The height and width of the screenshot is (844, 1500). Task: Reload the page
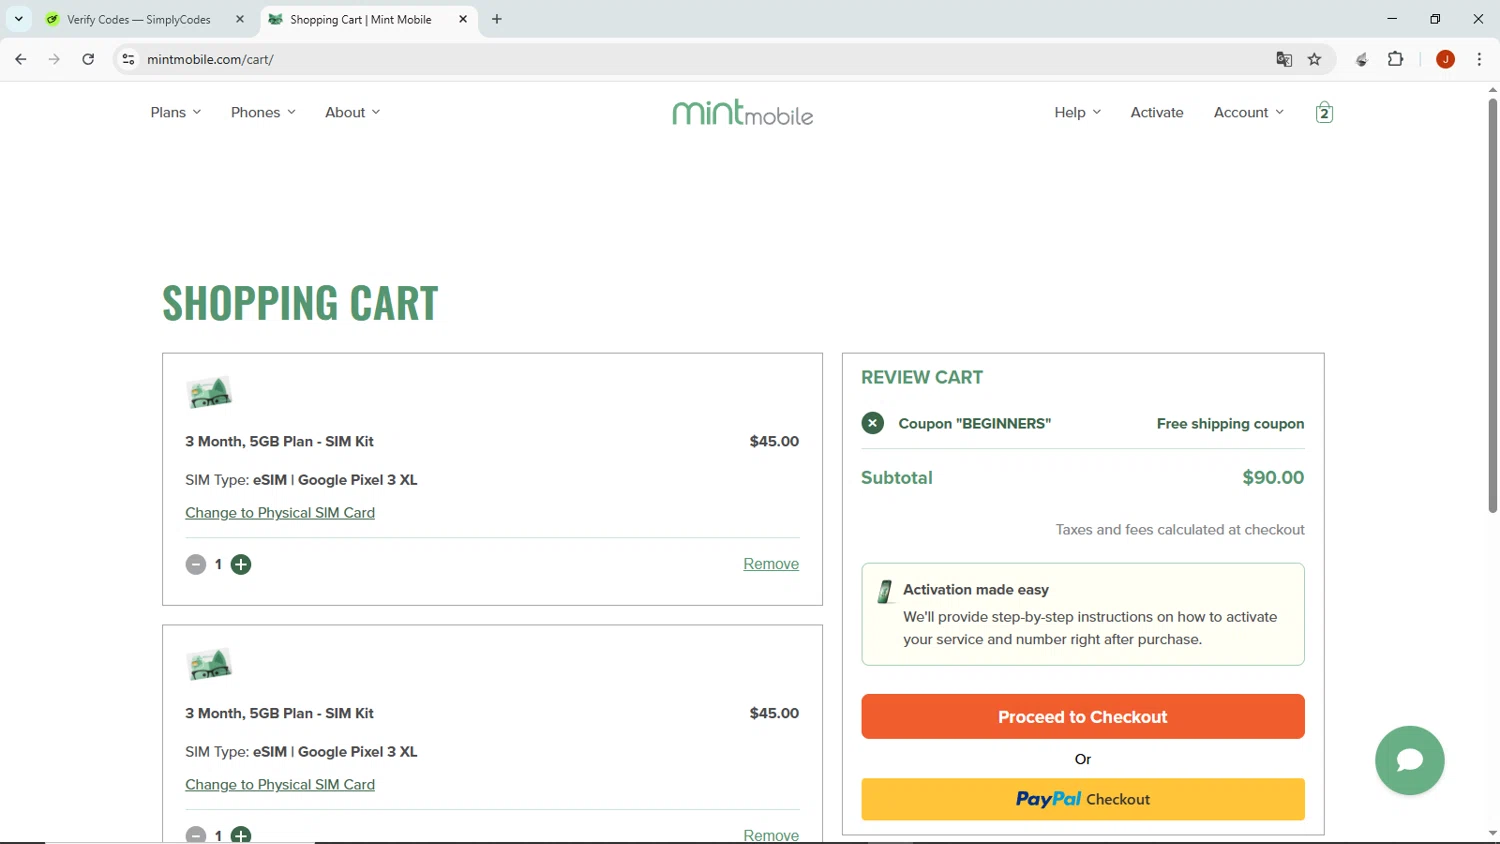(88, 59)
